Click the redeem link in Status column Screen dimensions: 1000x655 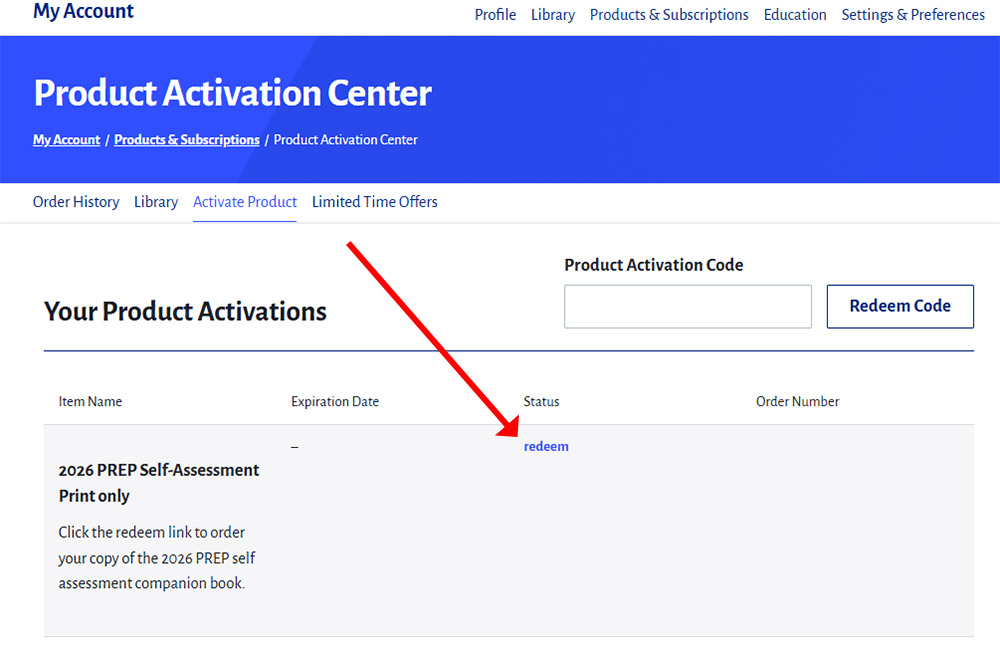[x=546, y=447]
